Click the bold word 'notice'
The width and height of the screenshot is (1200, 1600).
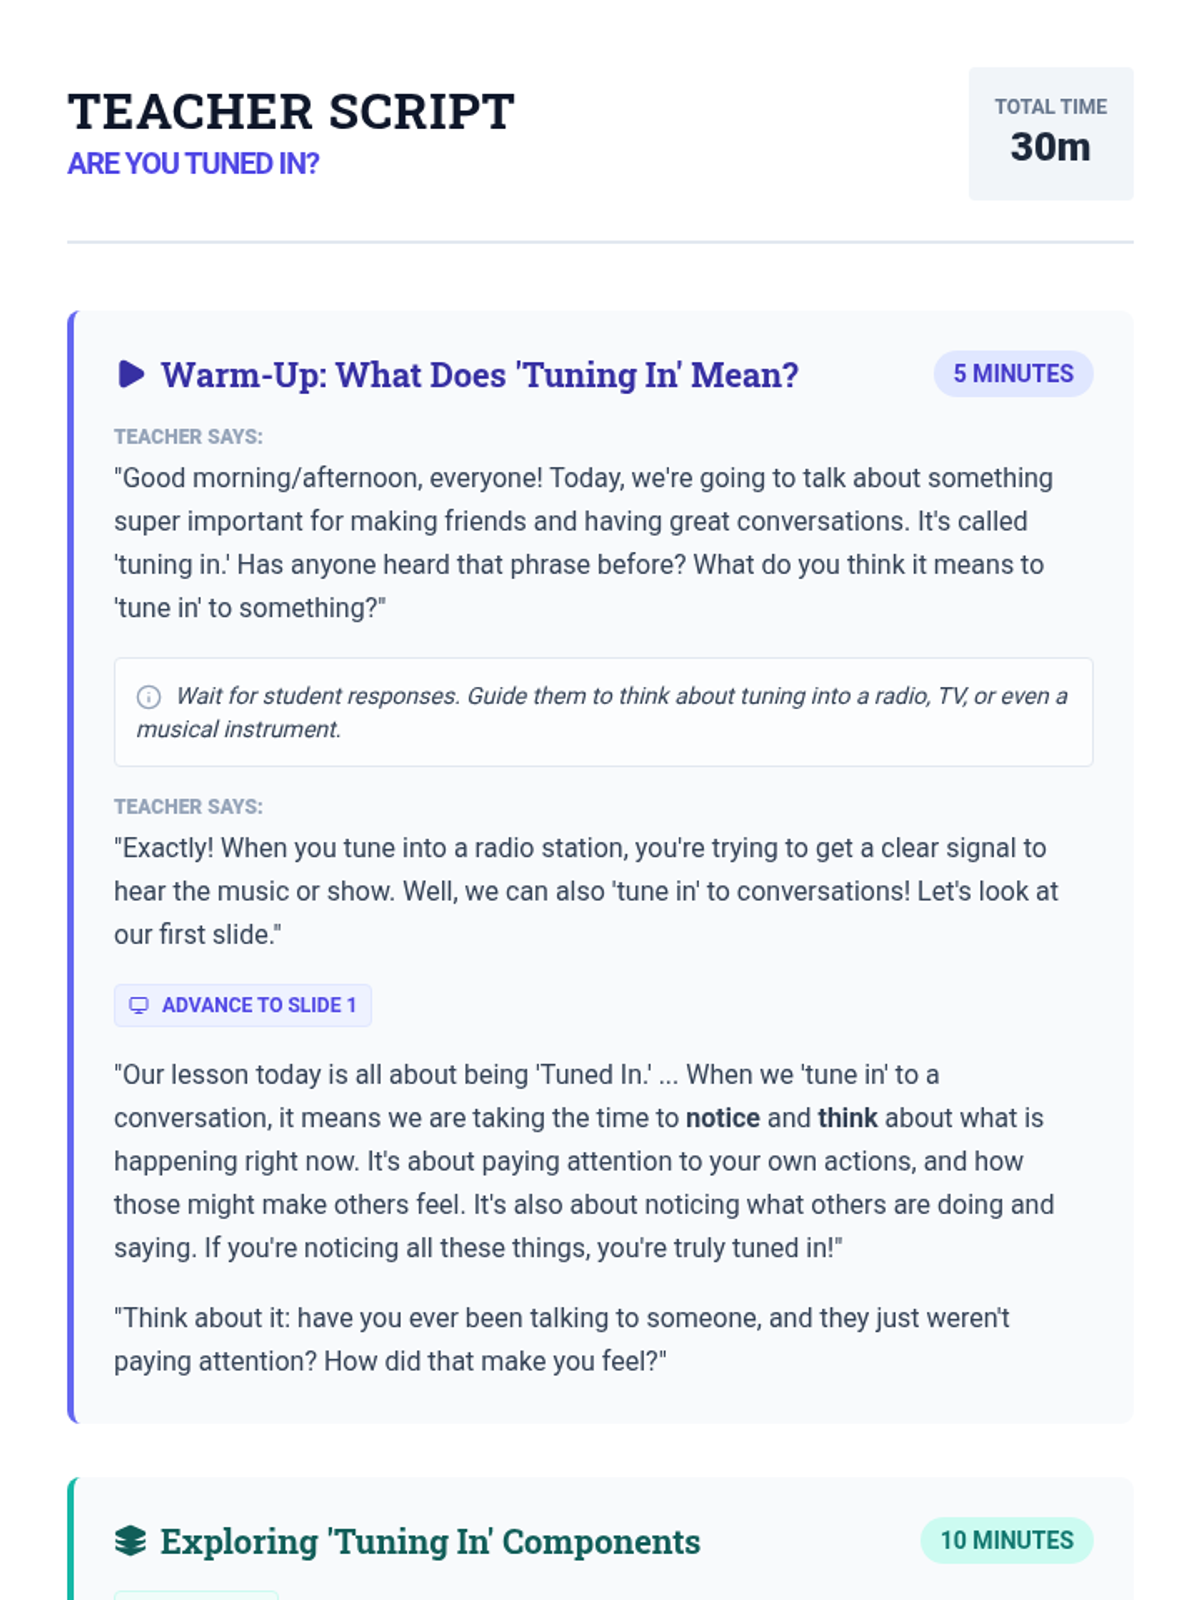pos(722,1118)
